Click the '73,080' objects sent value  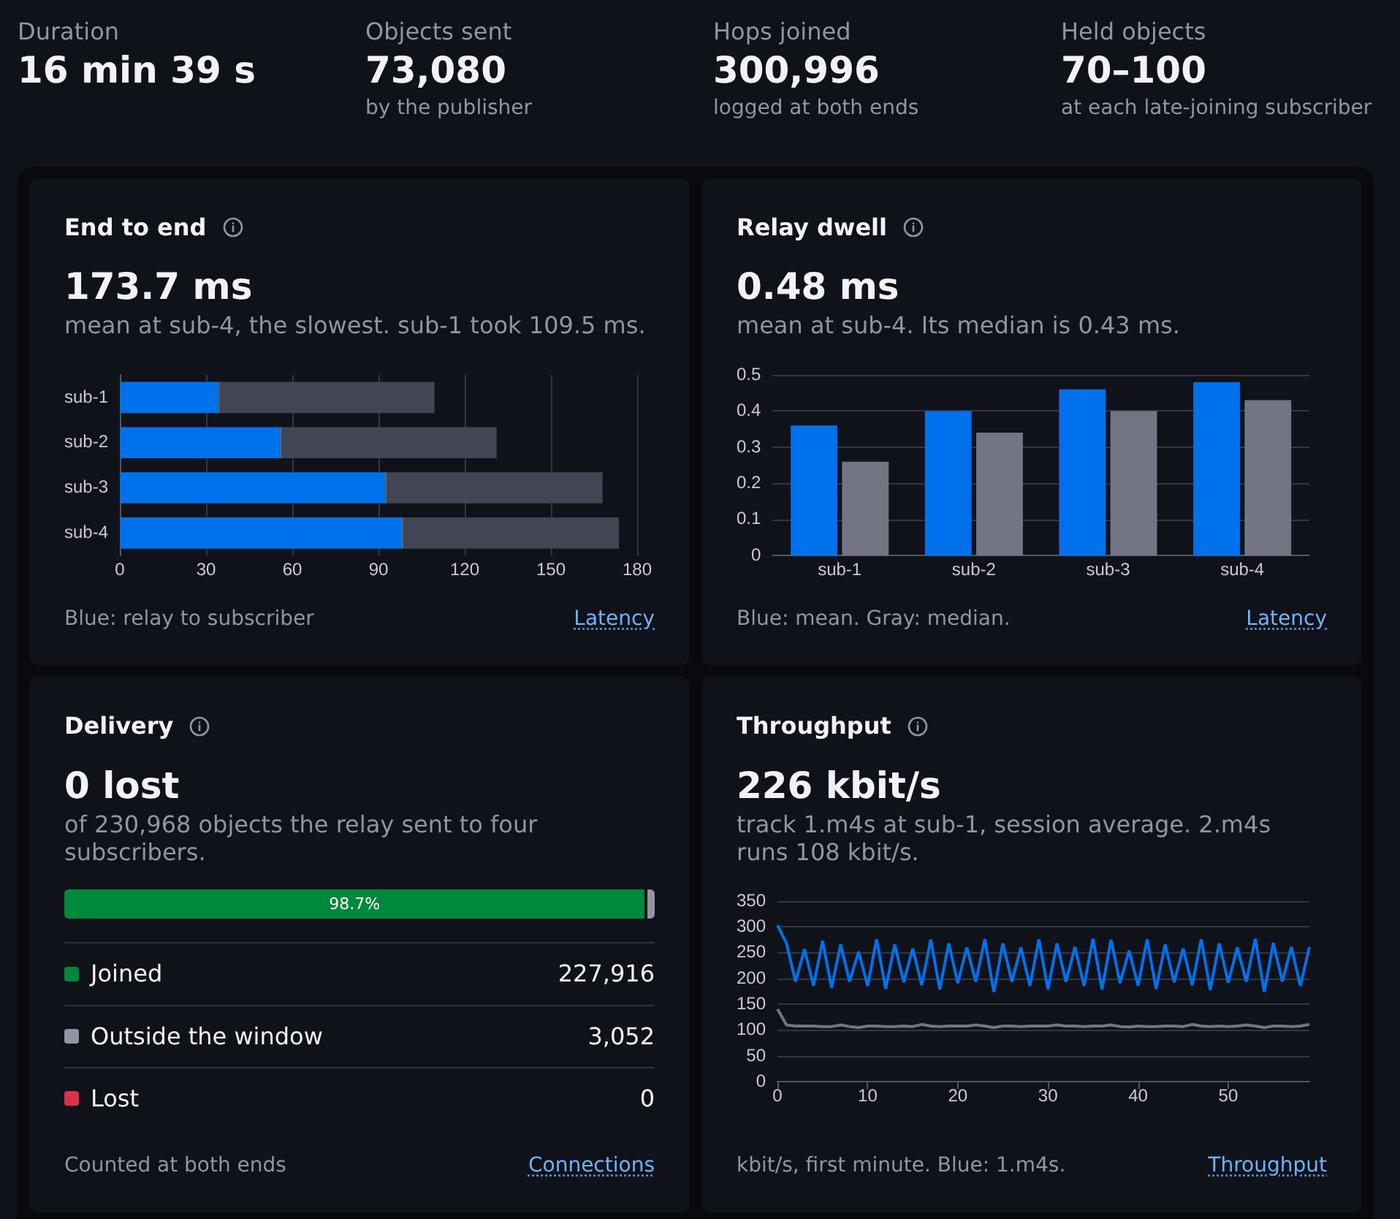436,70
